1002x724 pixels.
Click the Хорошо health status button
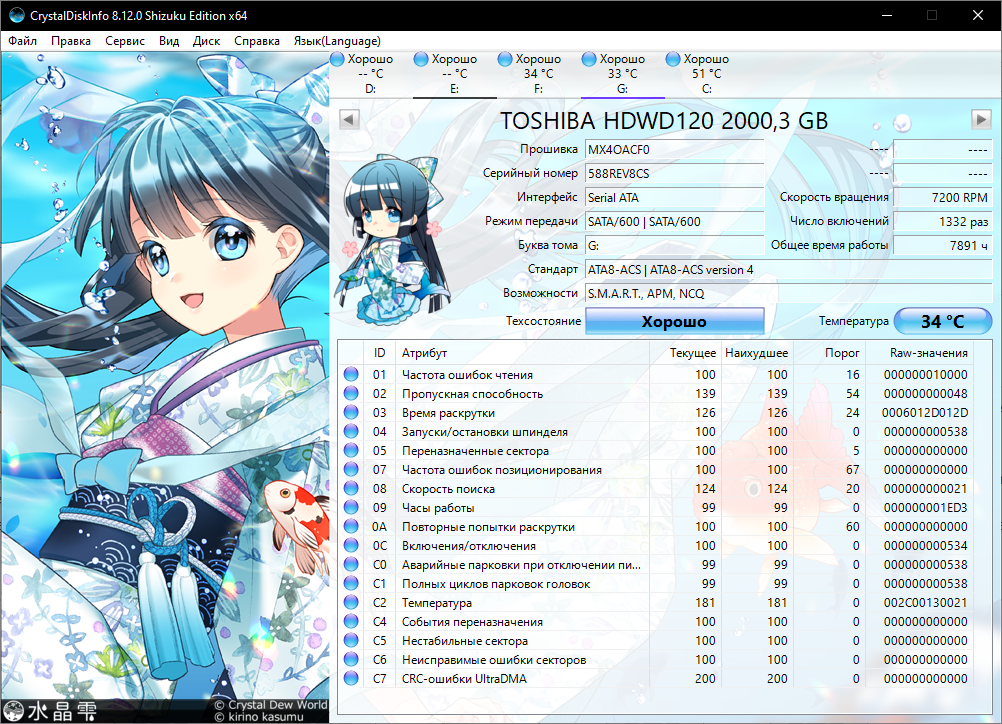coord(675,321)
